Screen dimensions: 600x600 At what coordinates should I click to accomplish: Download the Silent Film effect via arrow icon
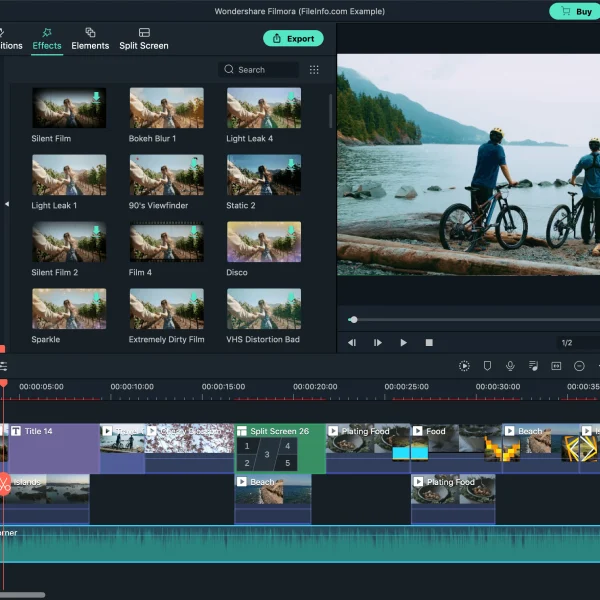[96, 97]
